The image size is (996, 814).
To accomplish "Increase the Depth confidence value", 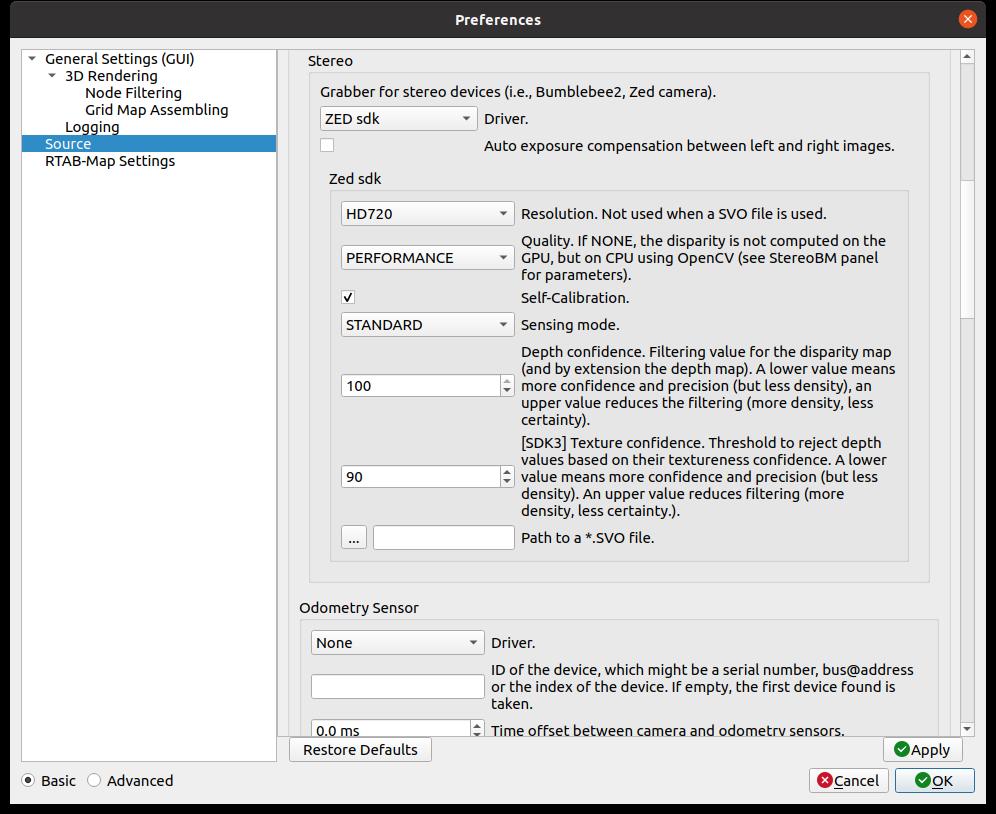I will tap(506, 380).
